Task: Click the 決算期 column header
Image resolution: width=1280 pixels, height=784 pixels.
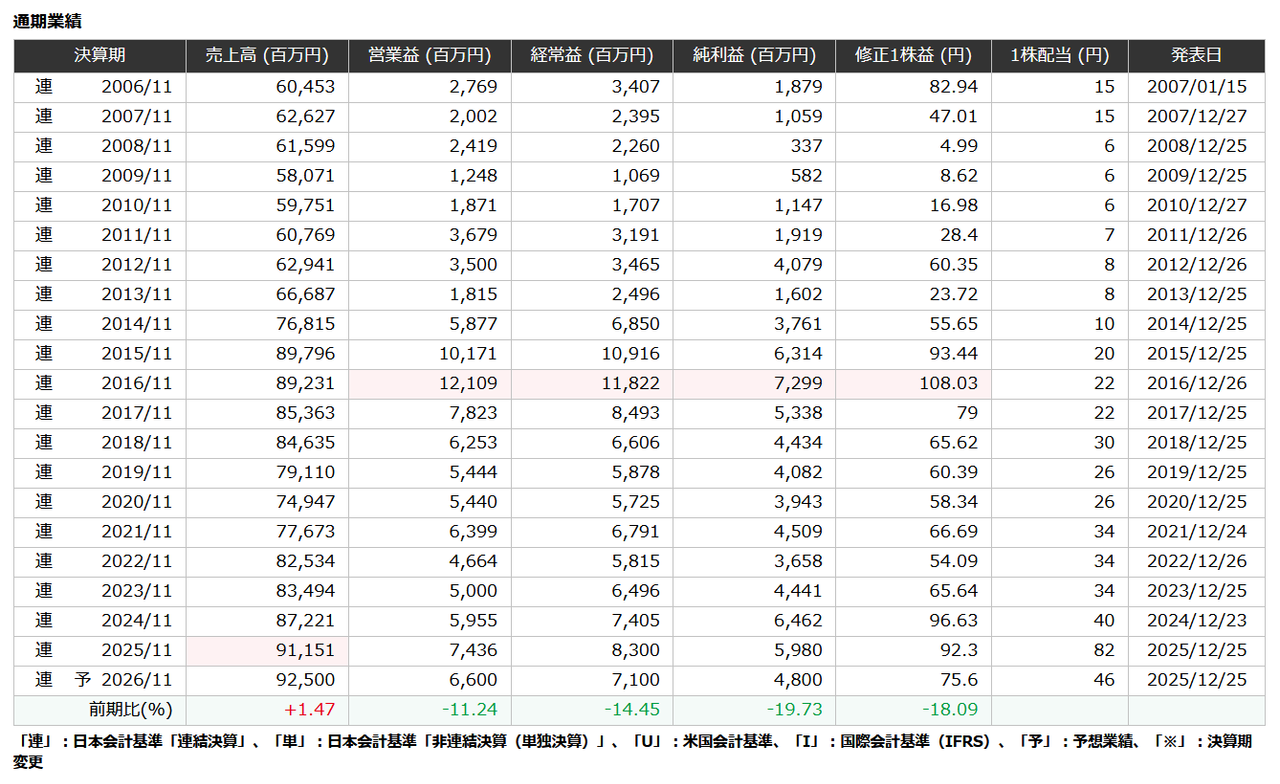Action: coord(99,56)
